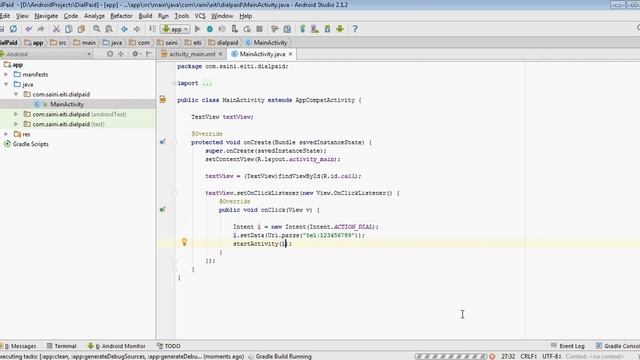Expand dialpaid (test) package
This screenshot has height=360, width=640.
pos(16,124)
